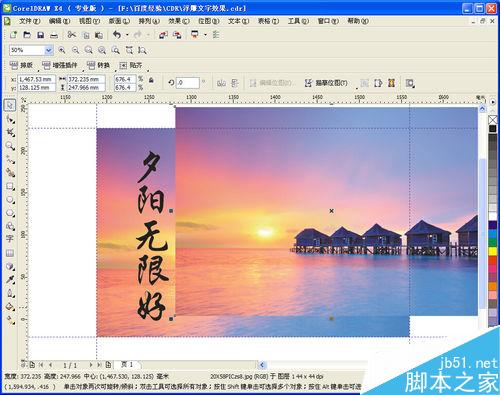Click the Copy icon
This screenshot has width=500, height=395.
click(x=86, y=35)
